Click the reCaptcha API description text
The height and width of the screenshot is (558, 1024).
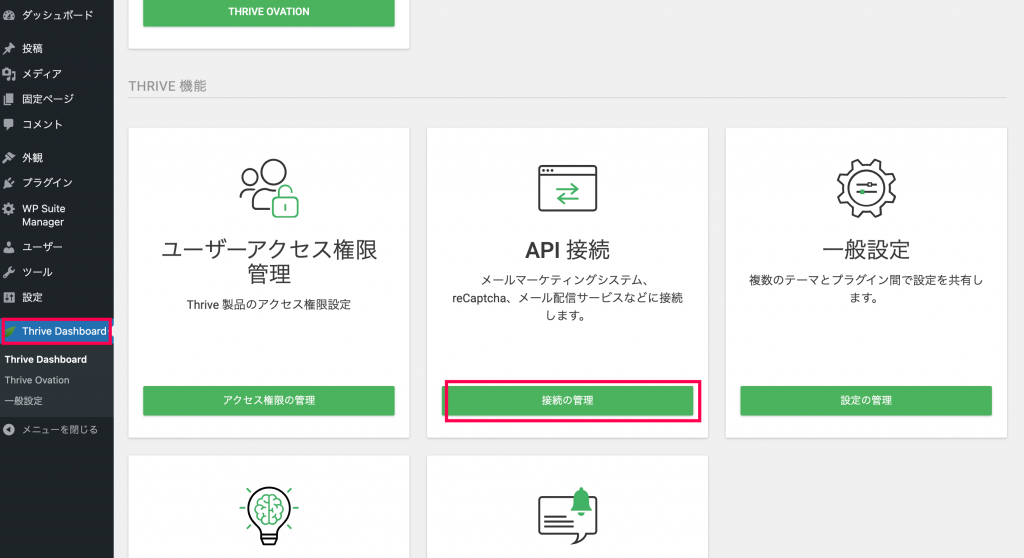click(568, 298)
